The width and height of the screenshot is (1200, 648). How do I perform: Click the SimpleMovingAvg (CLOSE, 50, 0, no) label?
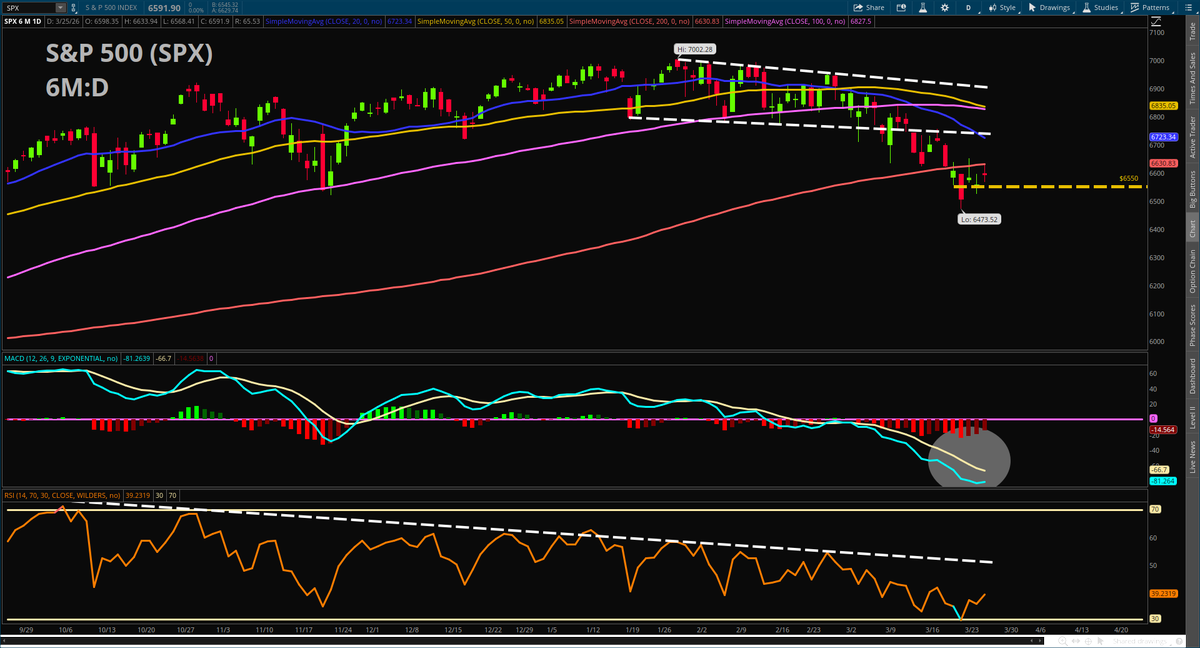[x=475, y=21]
